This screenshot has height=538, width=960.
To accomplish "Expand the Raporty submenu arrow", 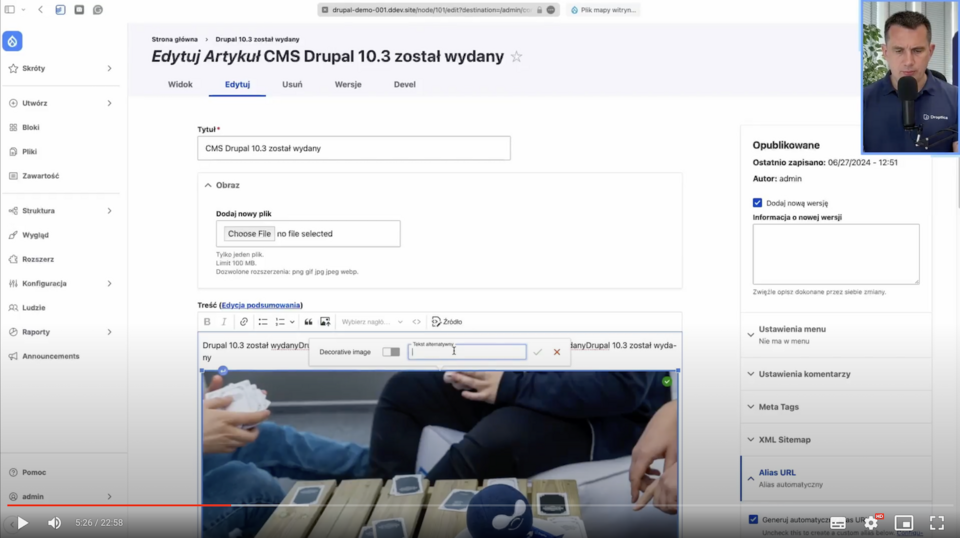I will click(110, 332).
